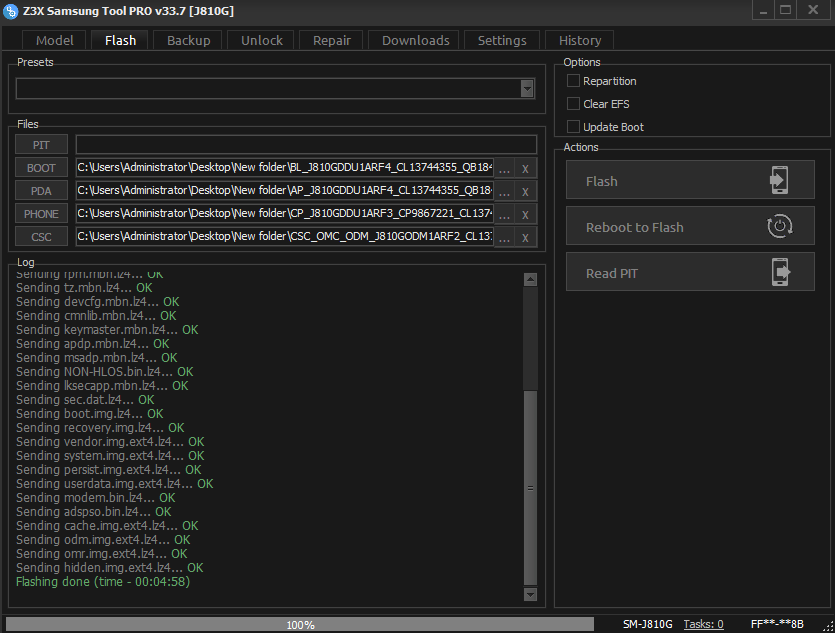
Task: Select the 'Sending system.img.ext4.lz4' log line
Action: click(x=110, y=456)
